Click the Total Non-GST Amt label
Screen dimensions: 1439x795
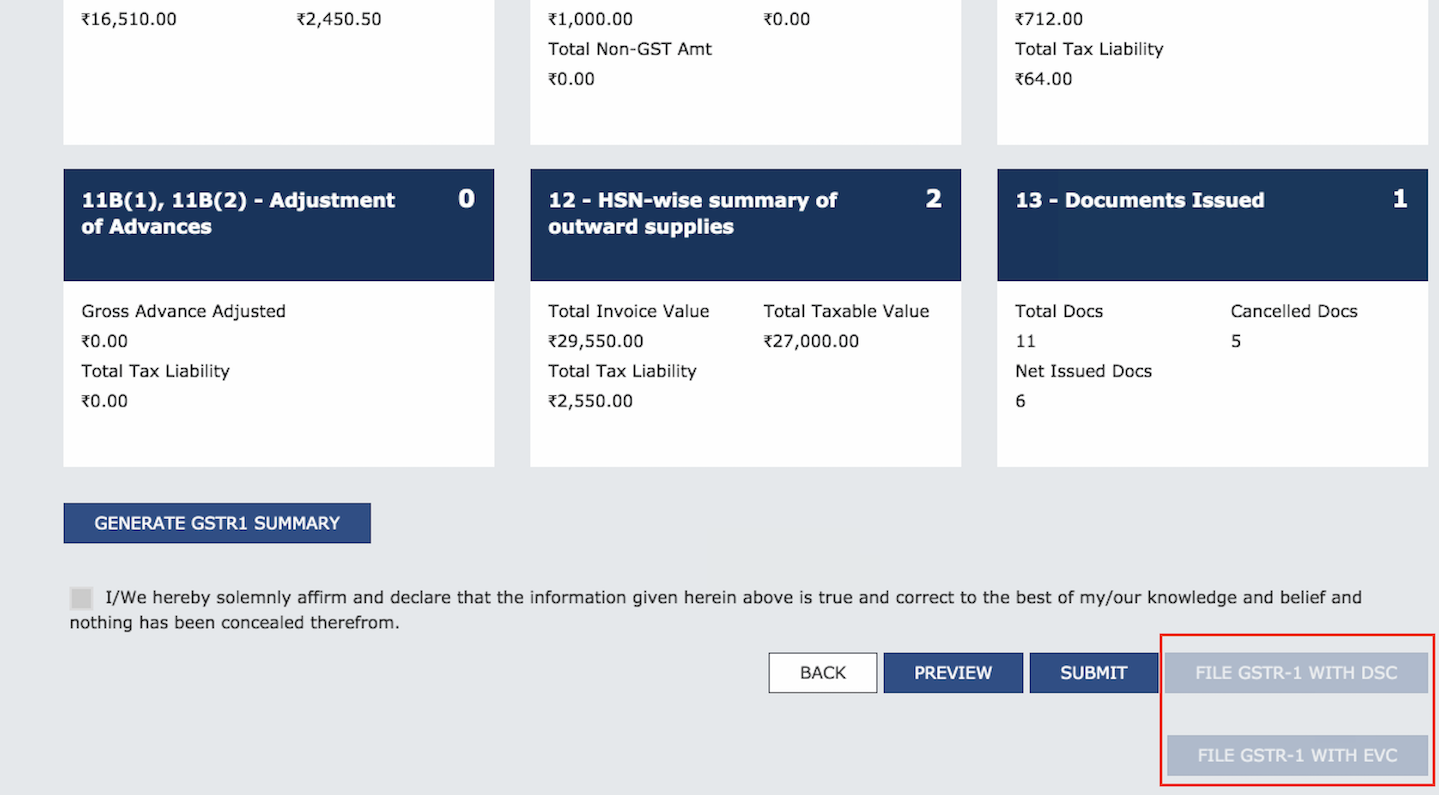coord(630,49)
